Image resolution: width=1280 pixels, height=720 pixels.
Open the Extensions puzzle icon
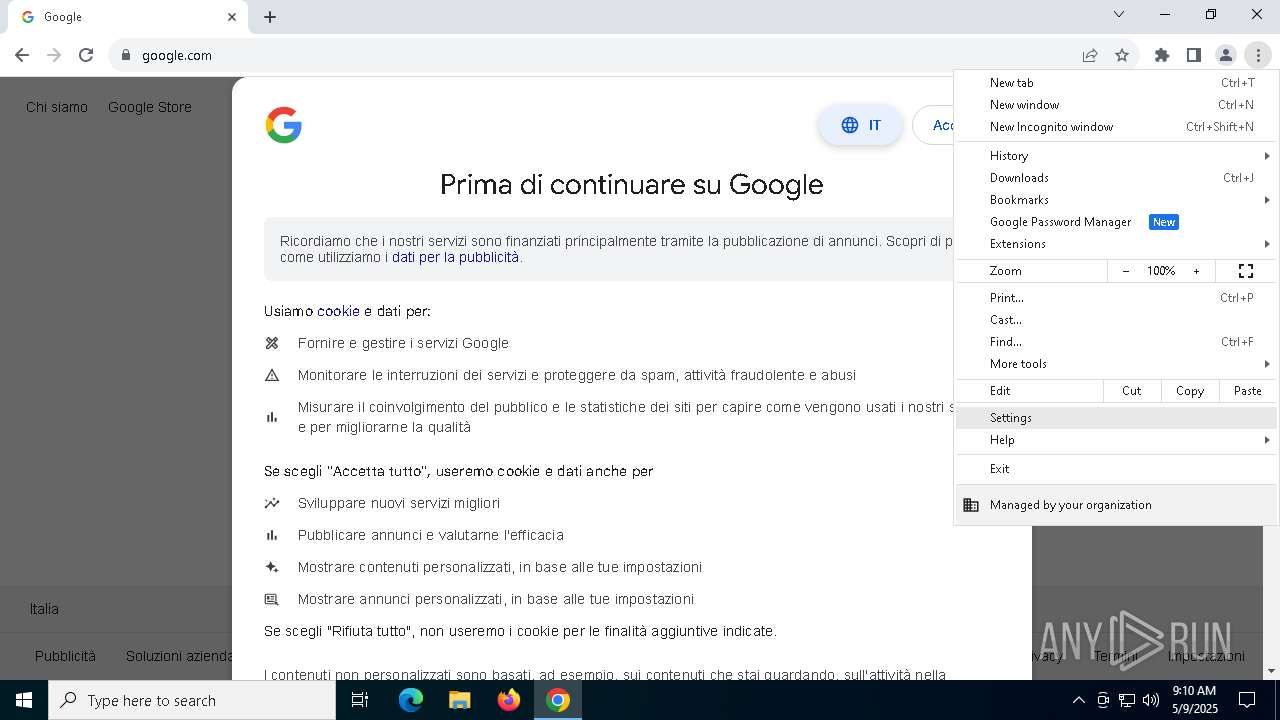[x=1162, y=55]
